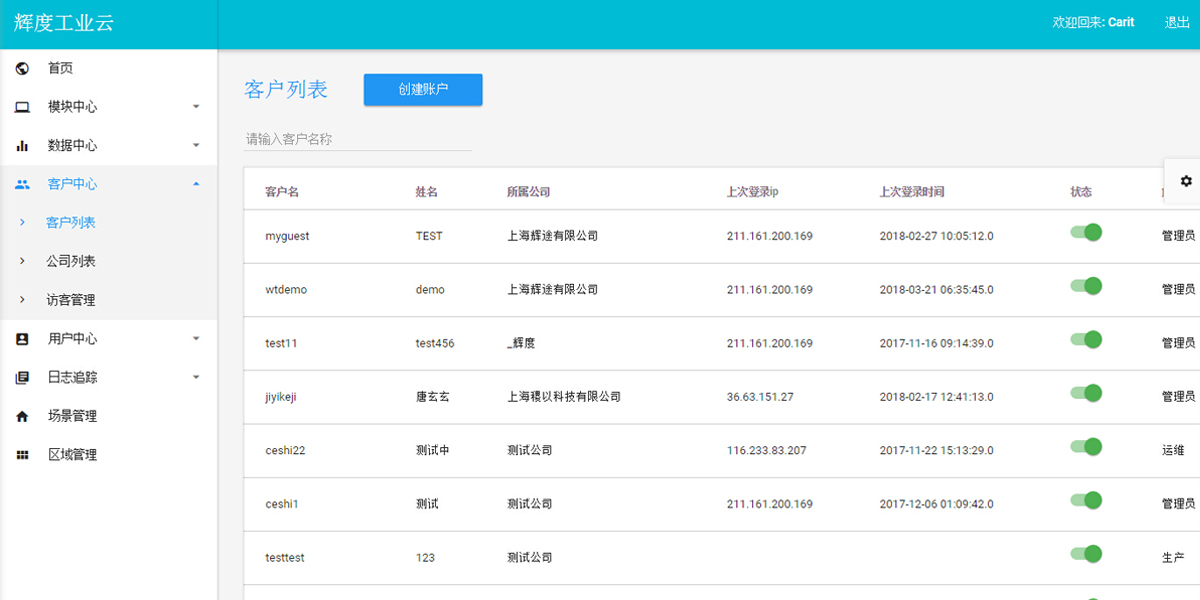Click the laptop icon for 模块中心
1200x600 pixels.
(23, 107)
